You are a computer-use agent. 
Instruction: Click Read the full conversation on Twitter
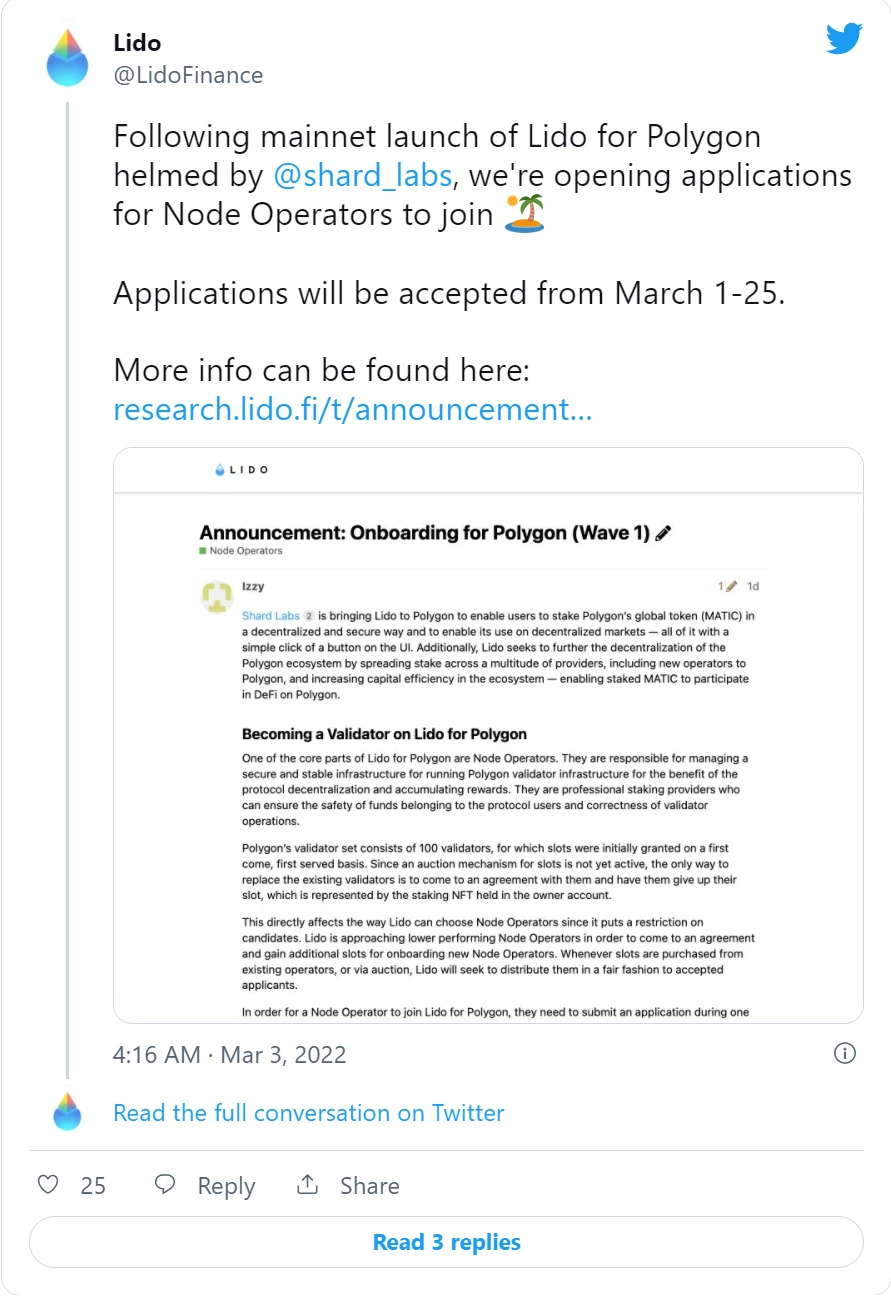pyautogui.click(x=309, y=1113)
